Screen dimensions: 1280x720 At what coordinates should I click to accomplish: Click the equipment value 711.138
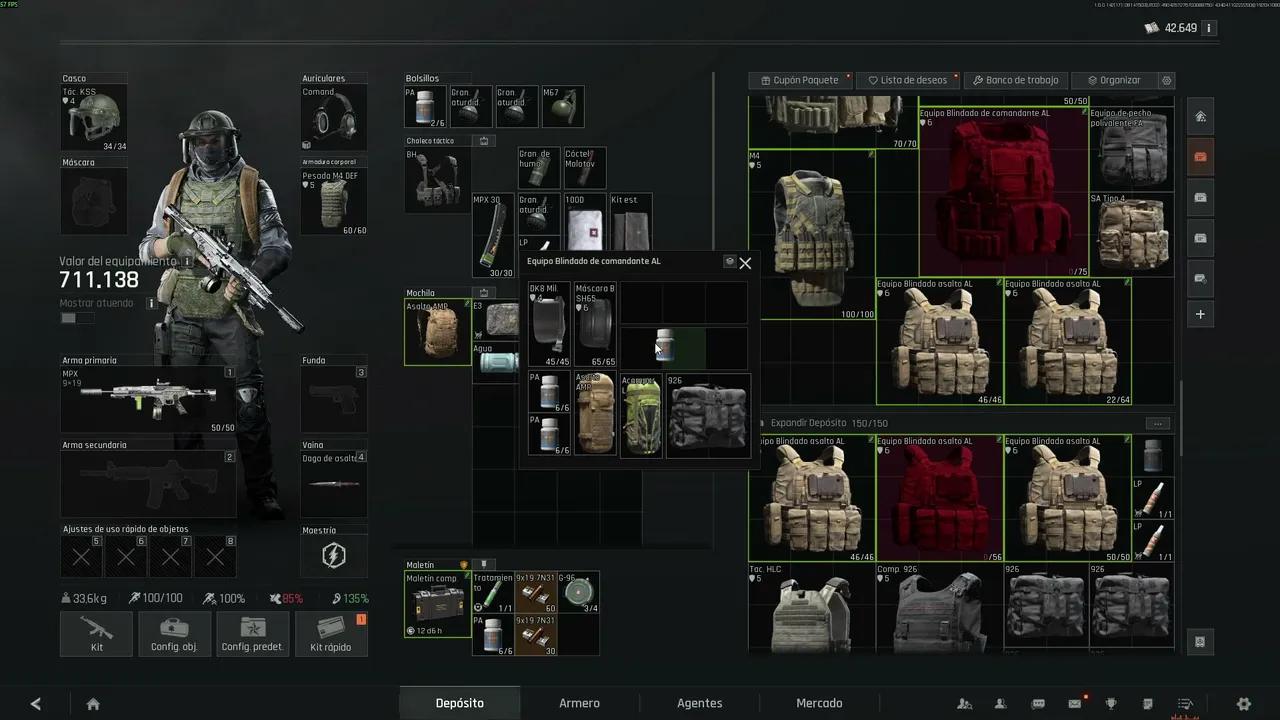[x=99, y=280]
